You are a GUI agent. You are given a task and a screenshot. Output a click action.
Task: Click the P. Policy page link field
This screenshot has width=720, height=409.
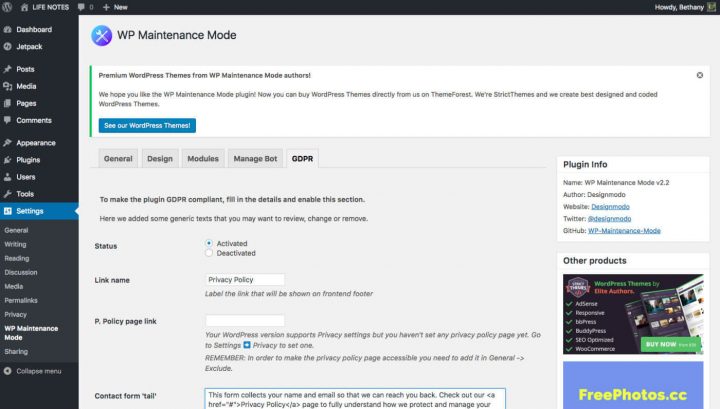coord(244,320)
